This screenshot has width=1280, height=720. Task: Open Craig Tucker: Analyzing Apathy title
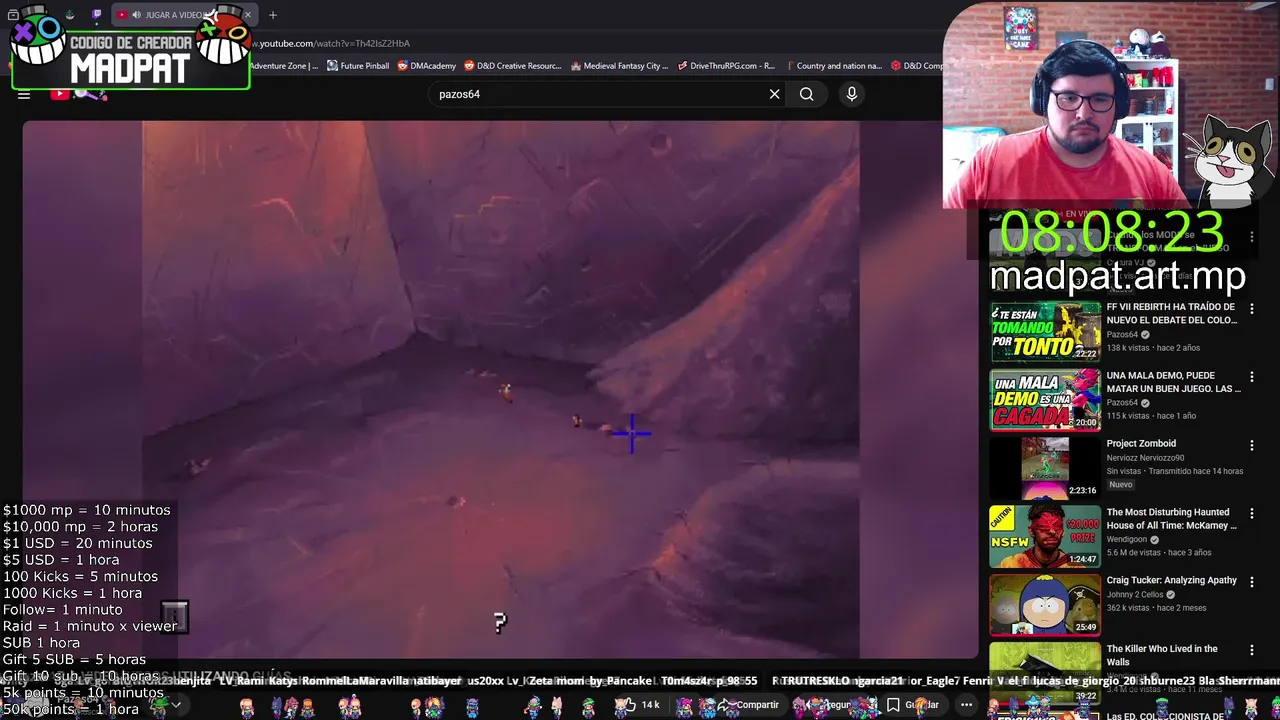click(x=1171, y=580)
